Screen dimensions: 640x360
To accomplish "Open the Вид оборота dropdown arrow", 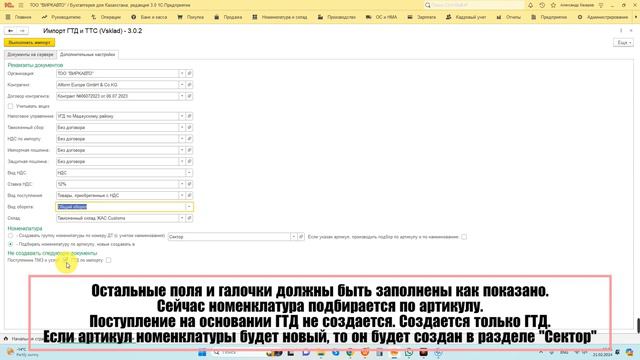I will tap(189, 207).
